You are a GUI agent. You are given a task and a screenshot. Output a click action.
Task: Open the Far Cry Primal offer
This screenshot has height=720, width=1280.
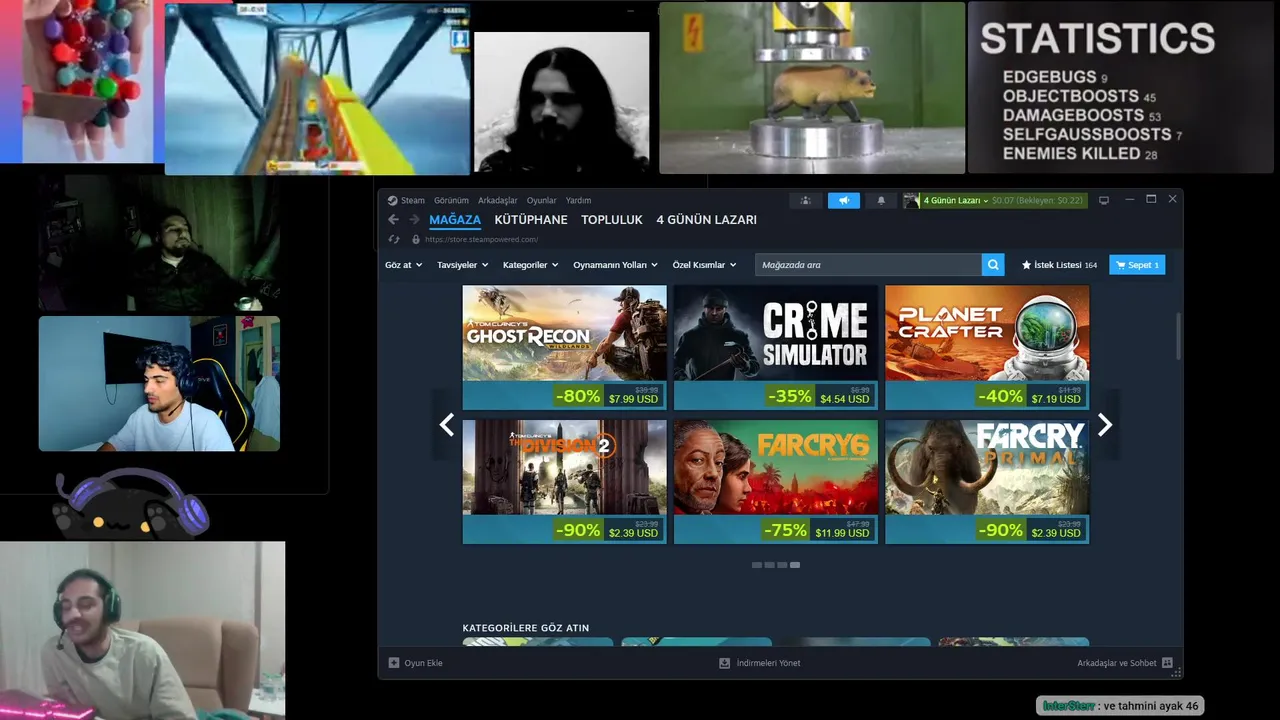click(987, 482)
